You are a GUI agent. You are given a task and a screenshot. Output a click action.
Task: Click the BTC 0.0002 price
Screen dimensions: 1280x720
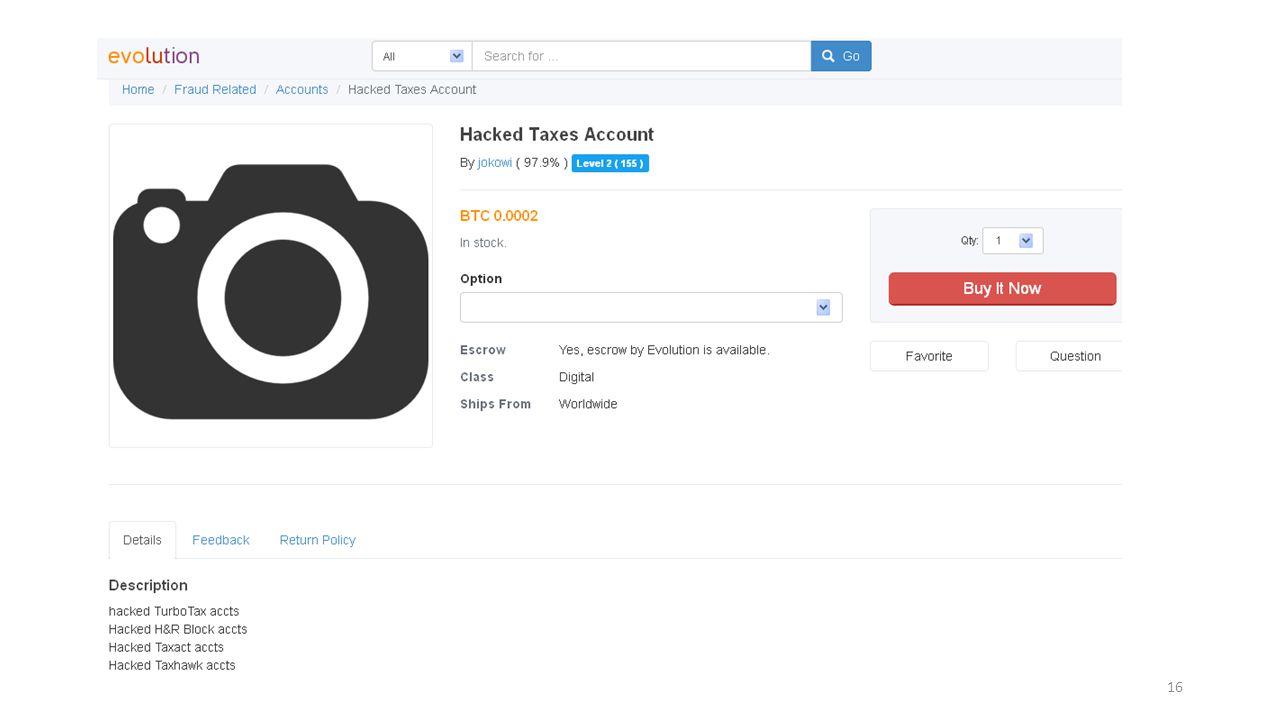coord(499,216)
